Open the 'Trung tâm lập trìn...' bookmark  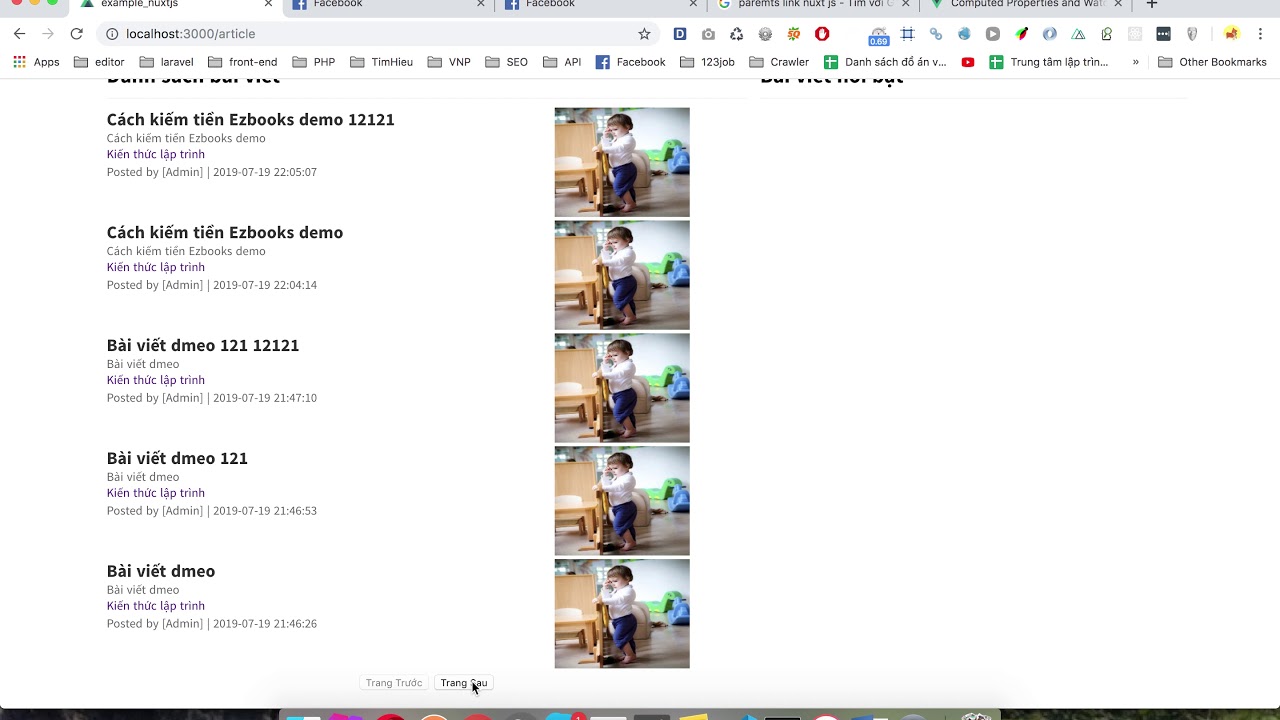point(1049,62)
